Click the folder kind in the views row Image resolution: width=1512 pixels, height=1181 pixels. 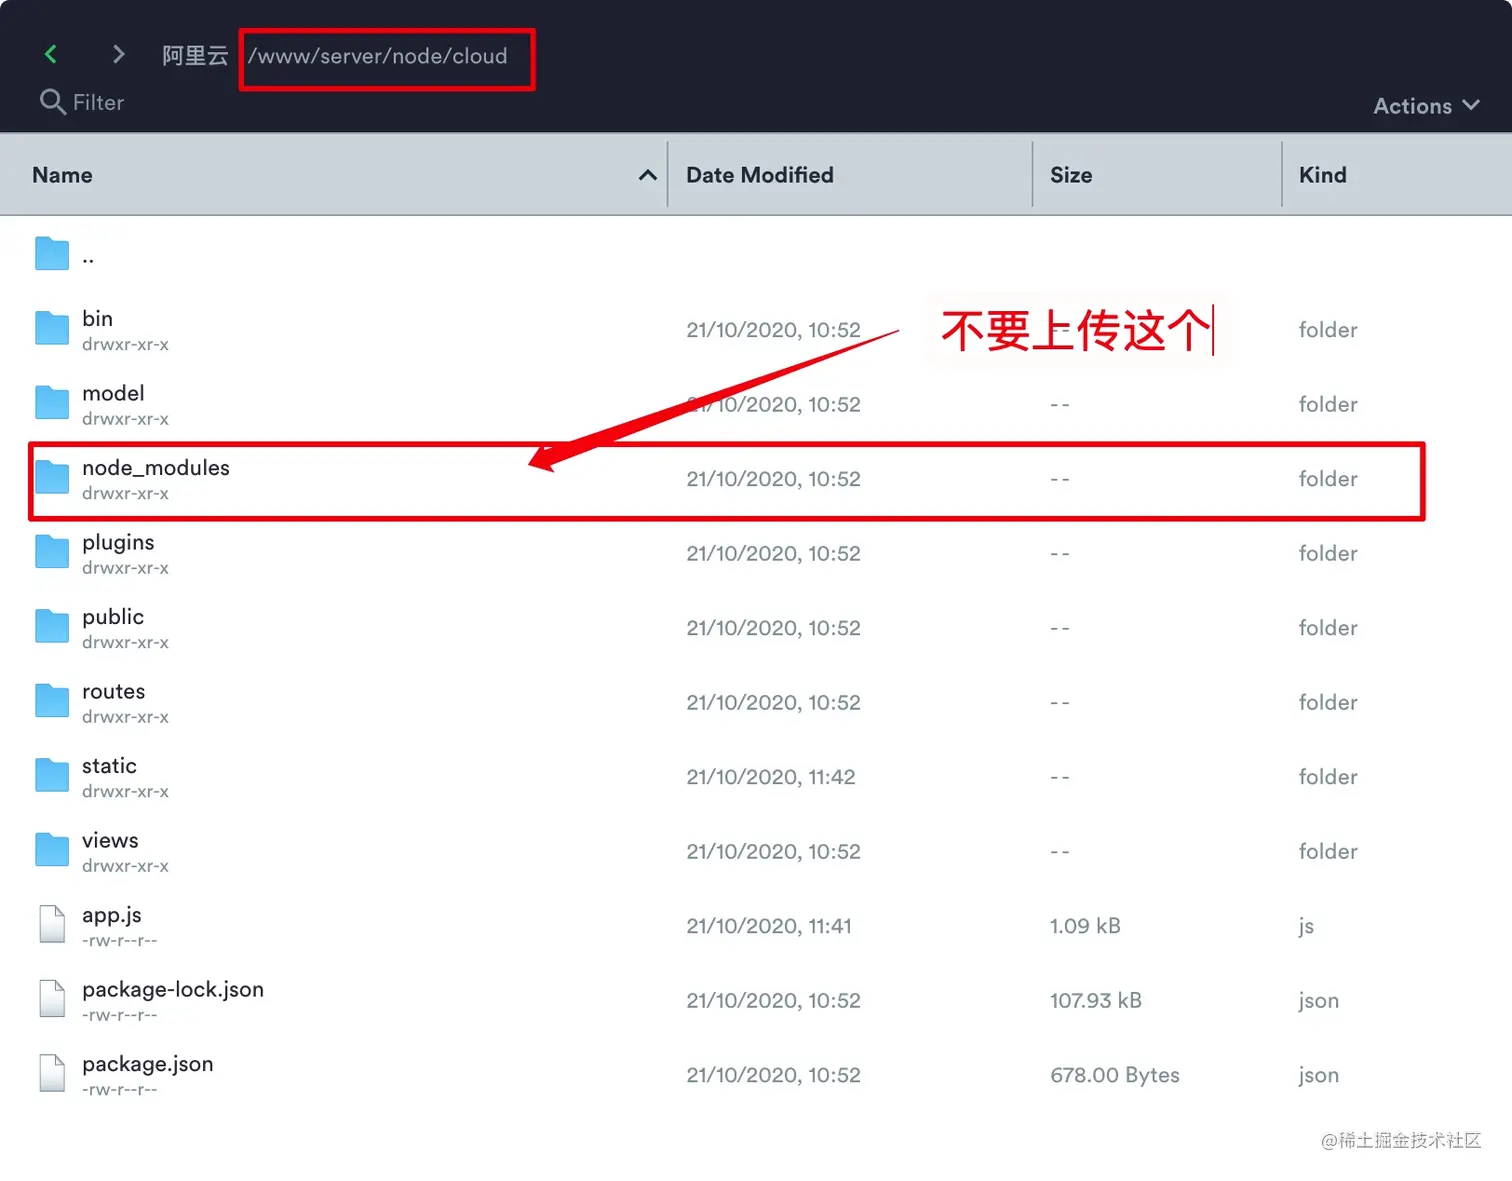[x=1328, y=851]
